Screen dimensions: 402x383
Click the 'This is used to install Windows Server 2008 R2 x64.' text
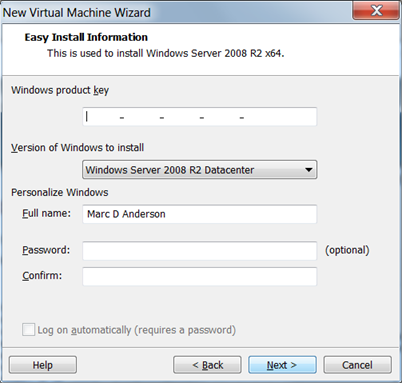pos(166,53)
